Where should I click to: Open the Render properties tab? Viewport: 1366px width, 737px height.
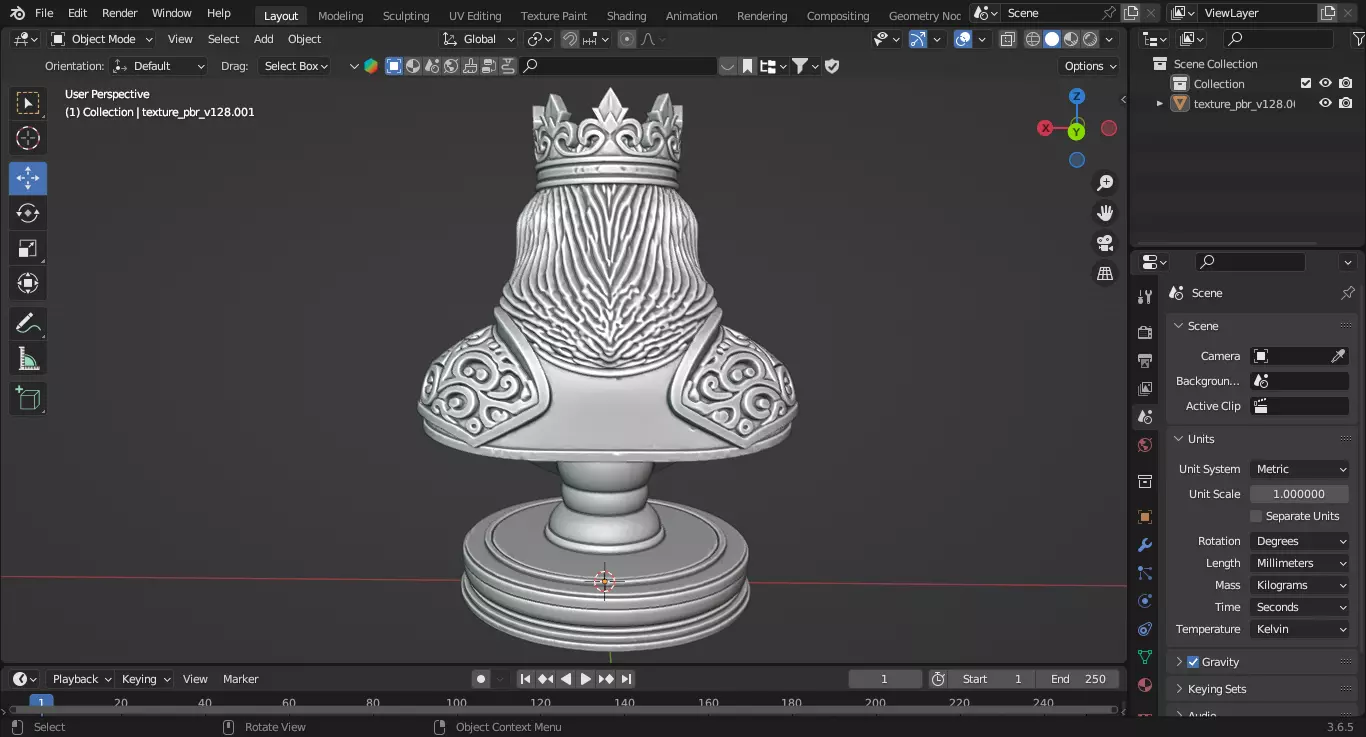(1145, 332)
